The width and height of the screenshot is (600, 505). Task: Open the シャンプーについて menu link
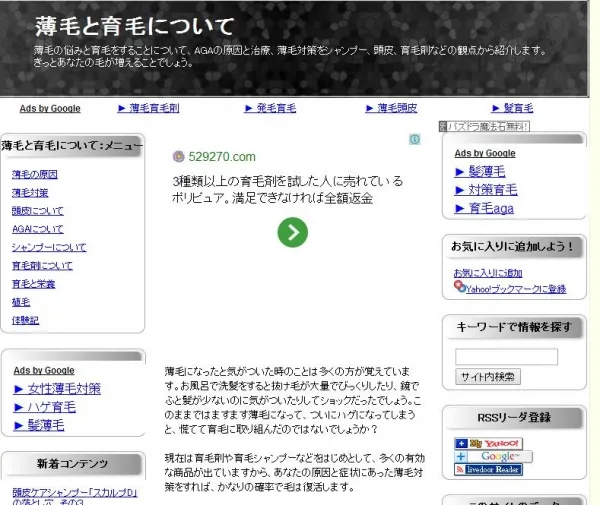(49, 248)
